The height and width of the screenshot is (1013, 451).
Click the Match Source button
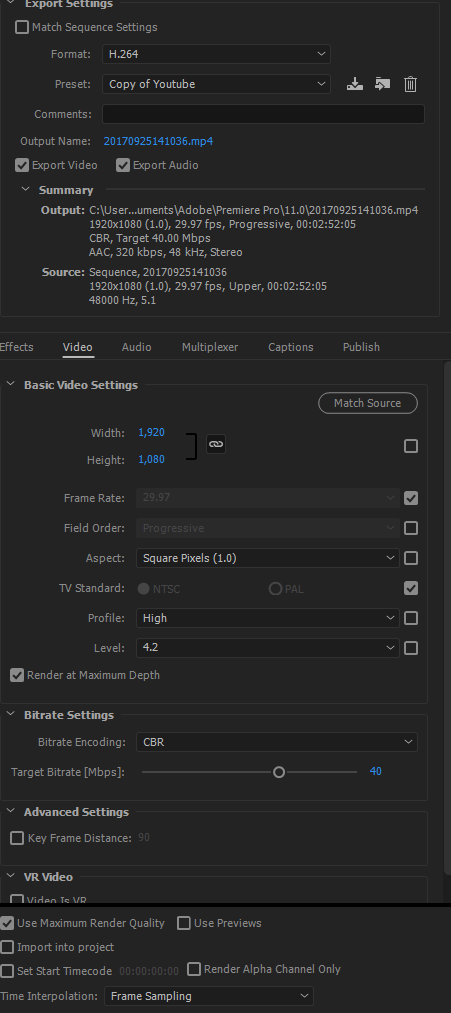(x=368, y=403)
